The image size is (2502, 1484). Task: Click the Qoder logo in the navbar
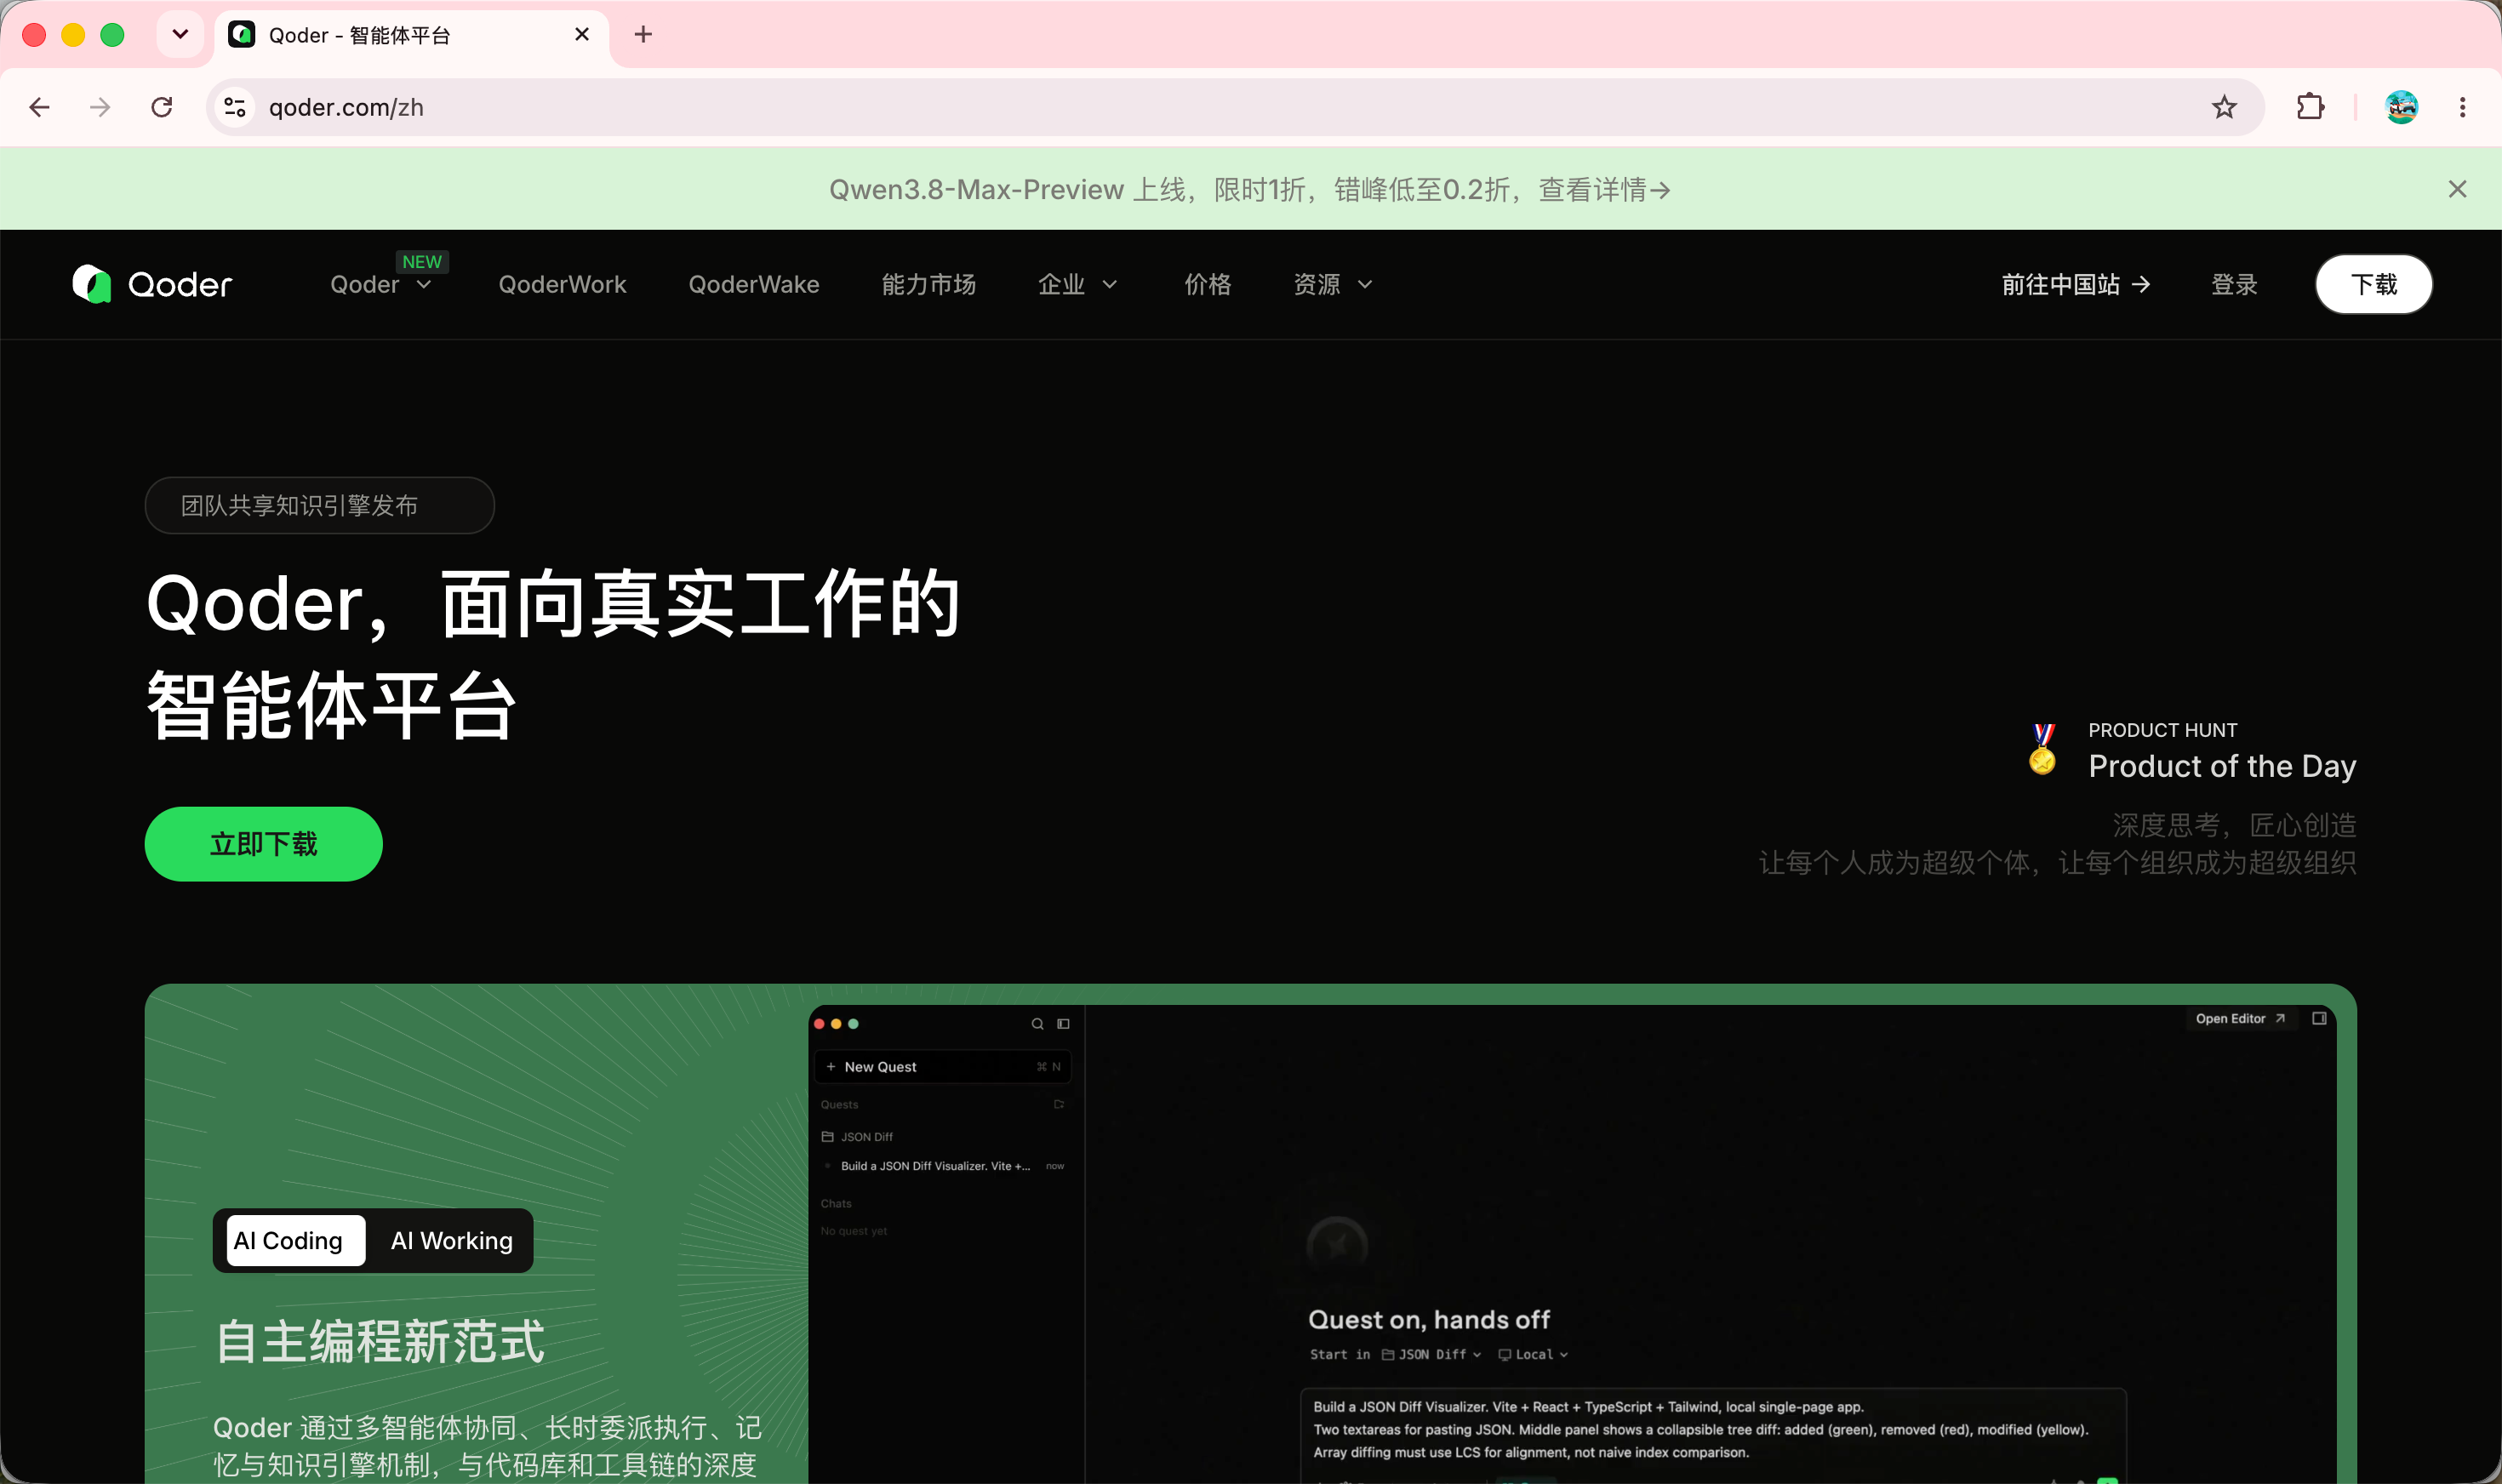pyautogui.click(x=152, y=285)
